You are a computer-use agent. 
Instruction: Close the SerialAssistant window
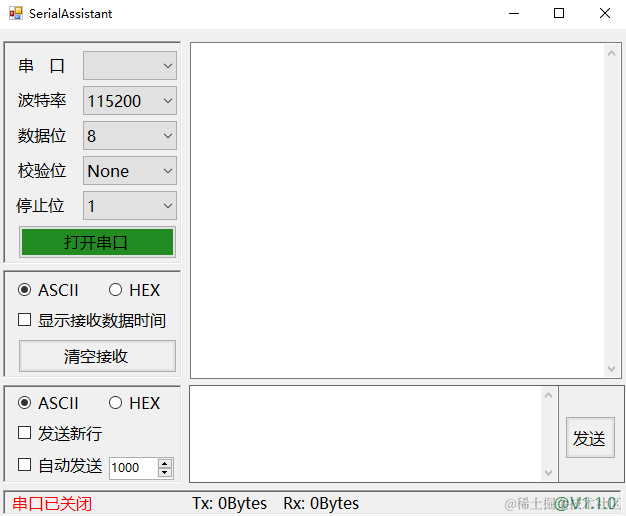604,14
